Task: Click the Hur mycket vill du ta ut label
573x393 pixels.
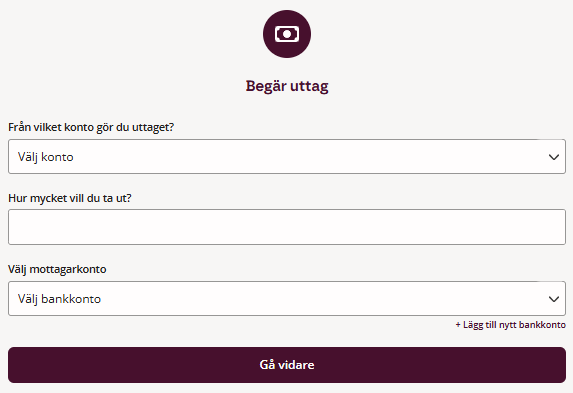Action: click(x=70, y=198)
